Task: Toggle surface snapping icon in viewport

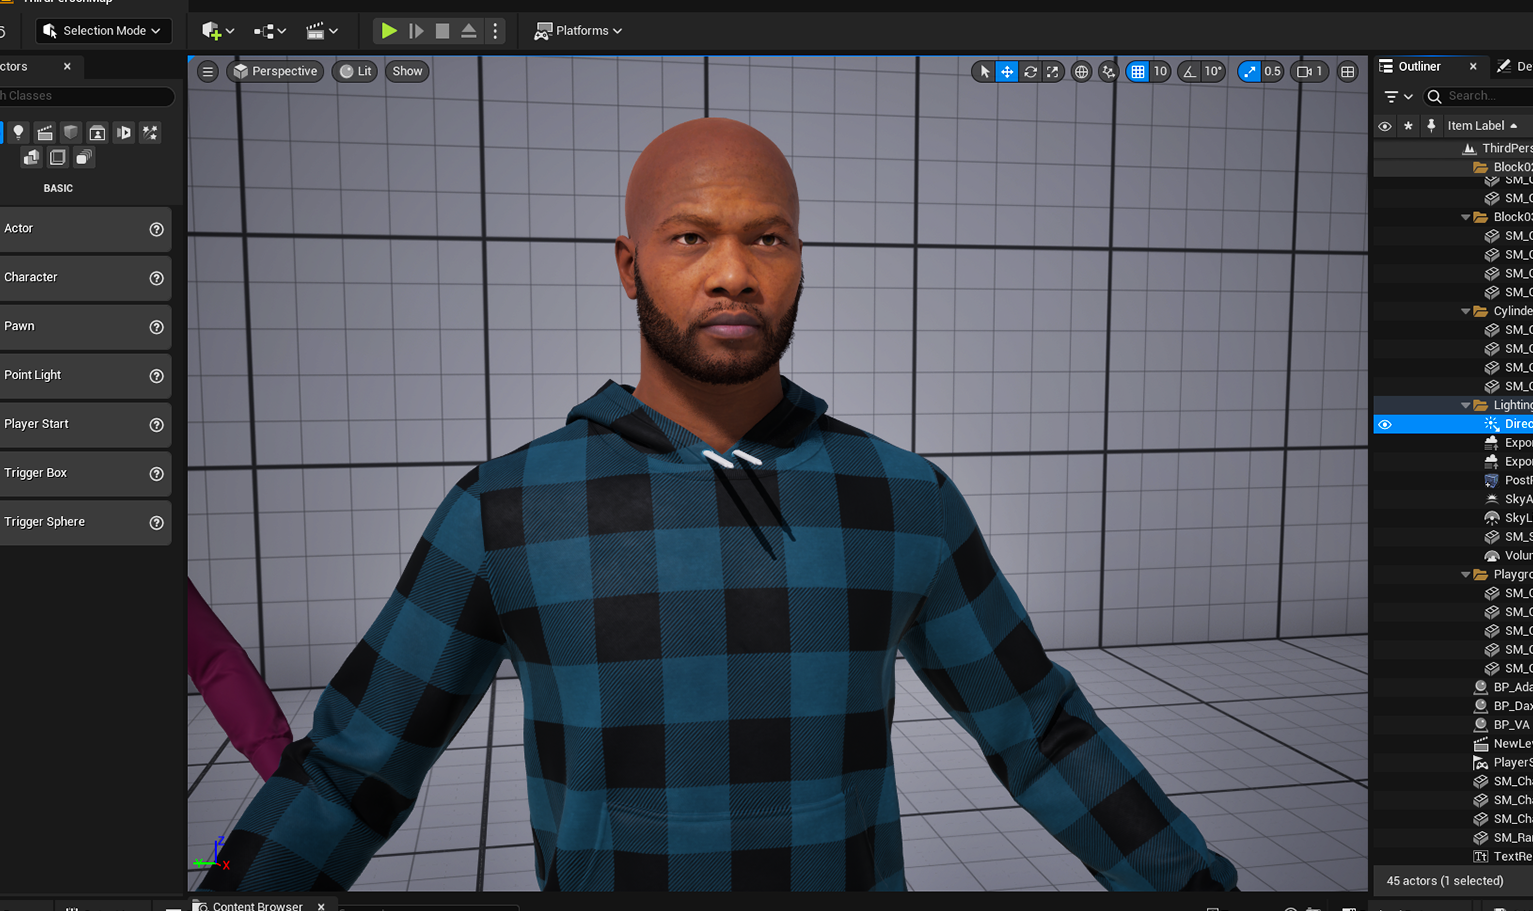Action: point(1109,71)
